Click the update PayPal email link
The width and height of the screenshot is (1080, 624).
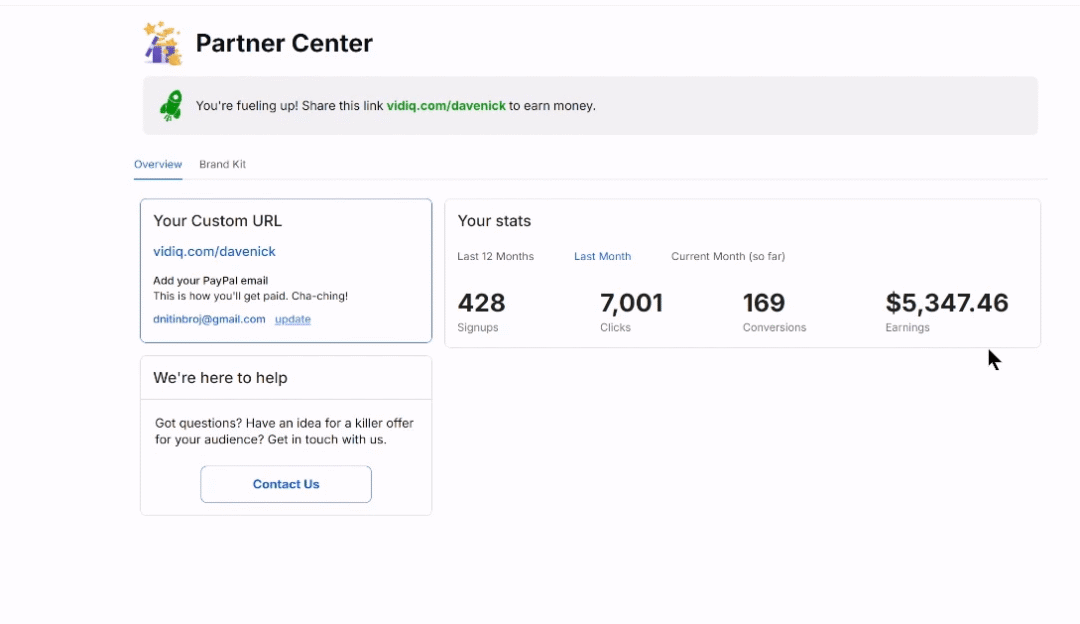[x=293, y=320]
